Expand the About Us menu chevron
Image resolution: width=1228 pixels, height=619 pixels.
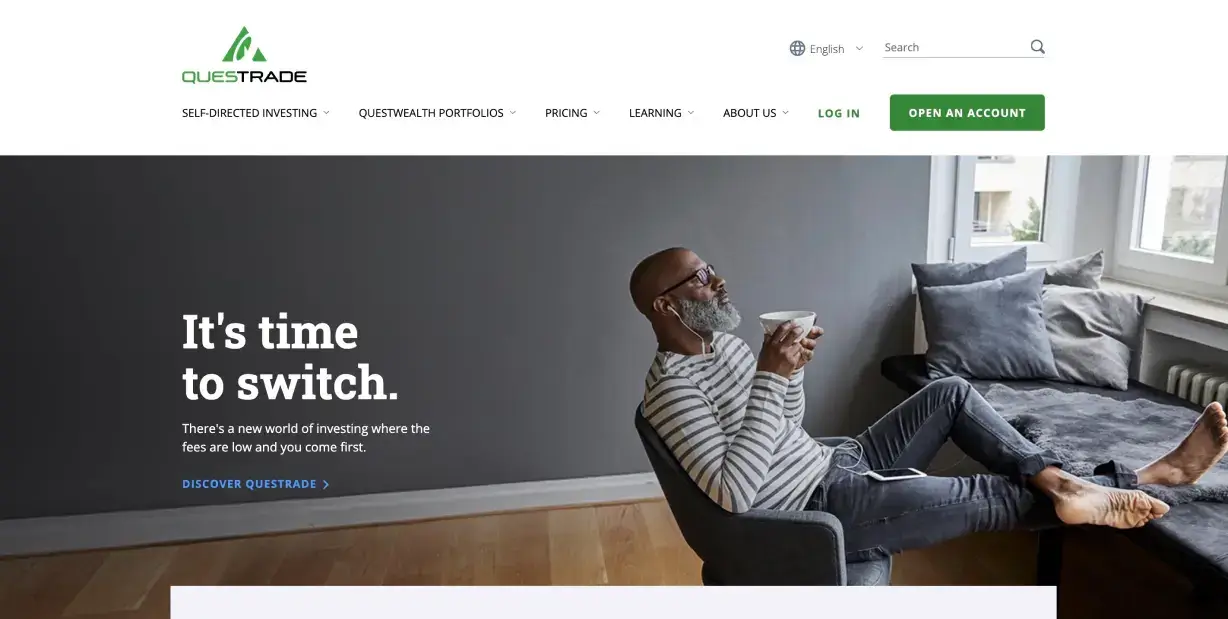pyautogui.click(x=785, y=113)
